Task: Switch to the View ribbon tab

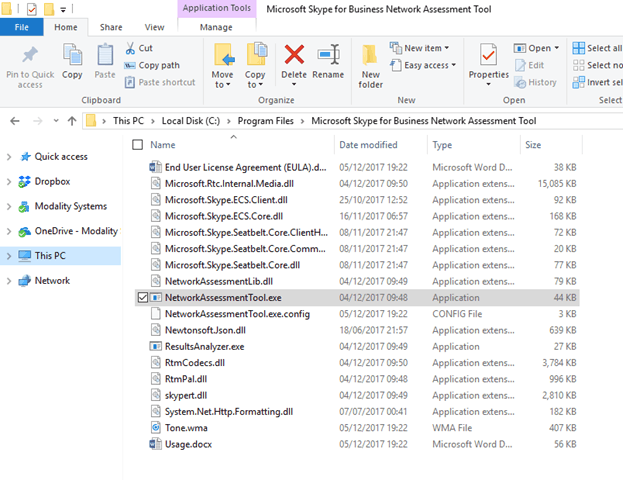Action: (154, 27)
